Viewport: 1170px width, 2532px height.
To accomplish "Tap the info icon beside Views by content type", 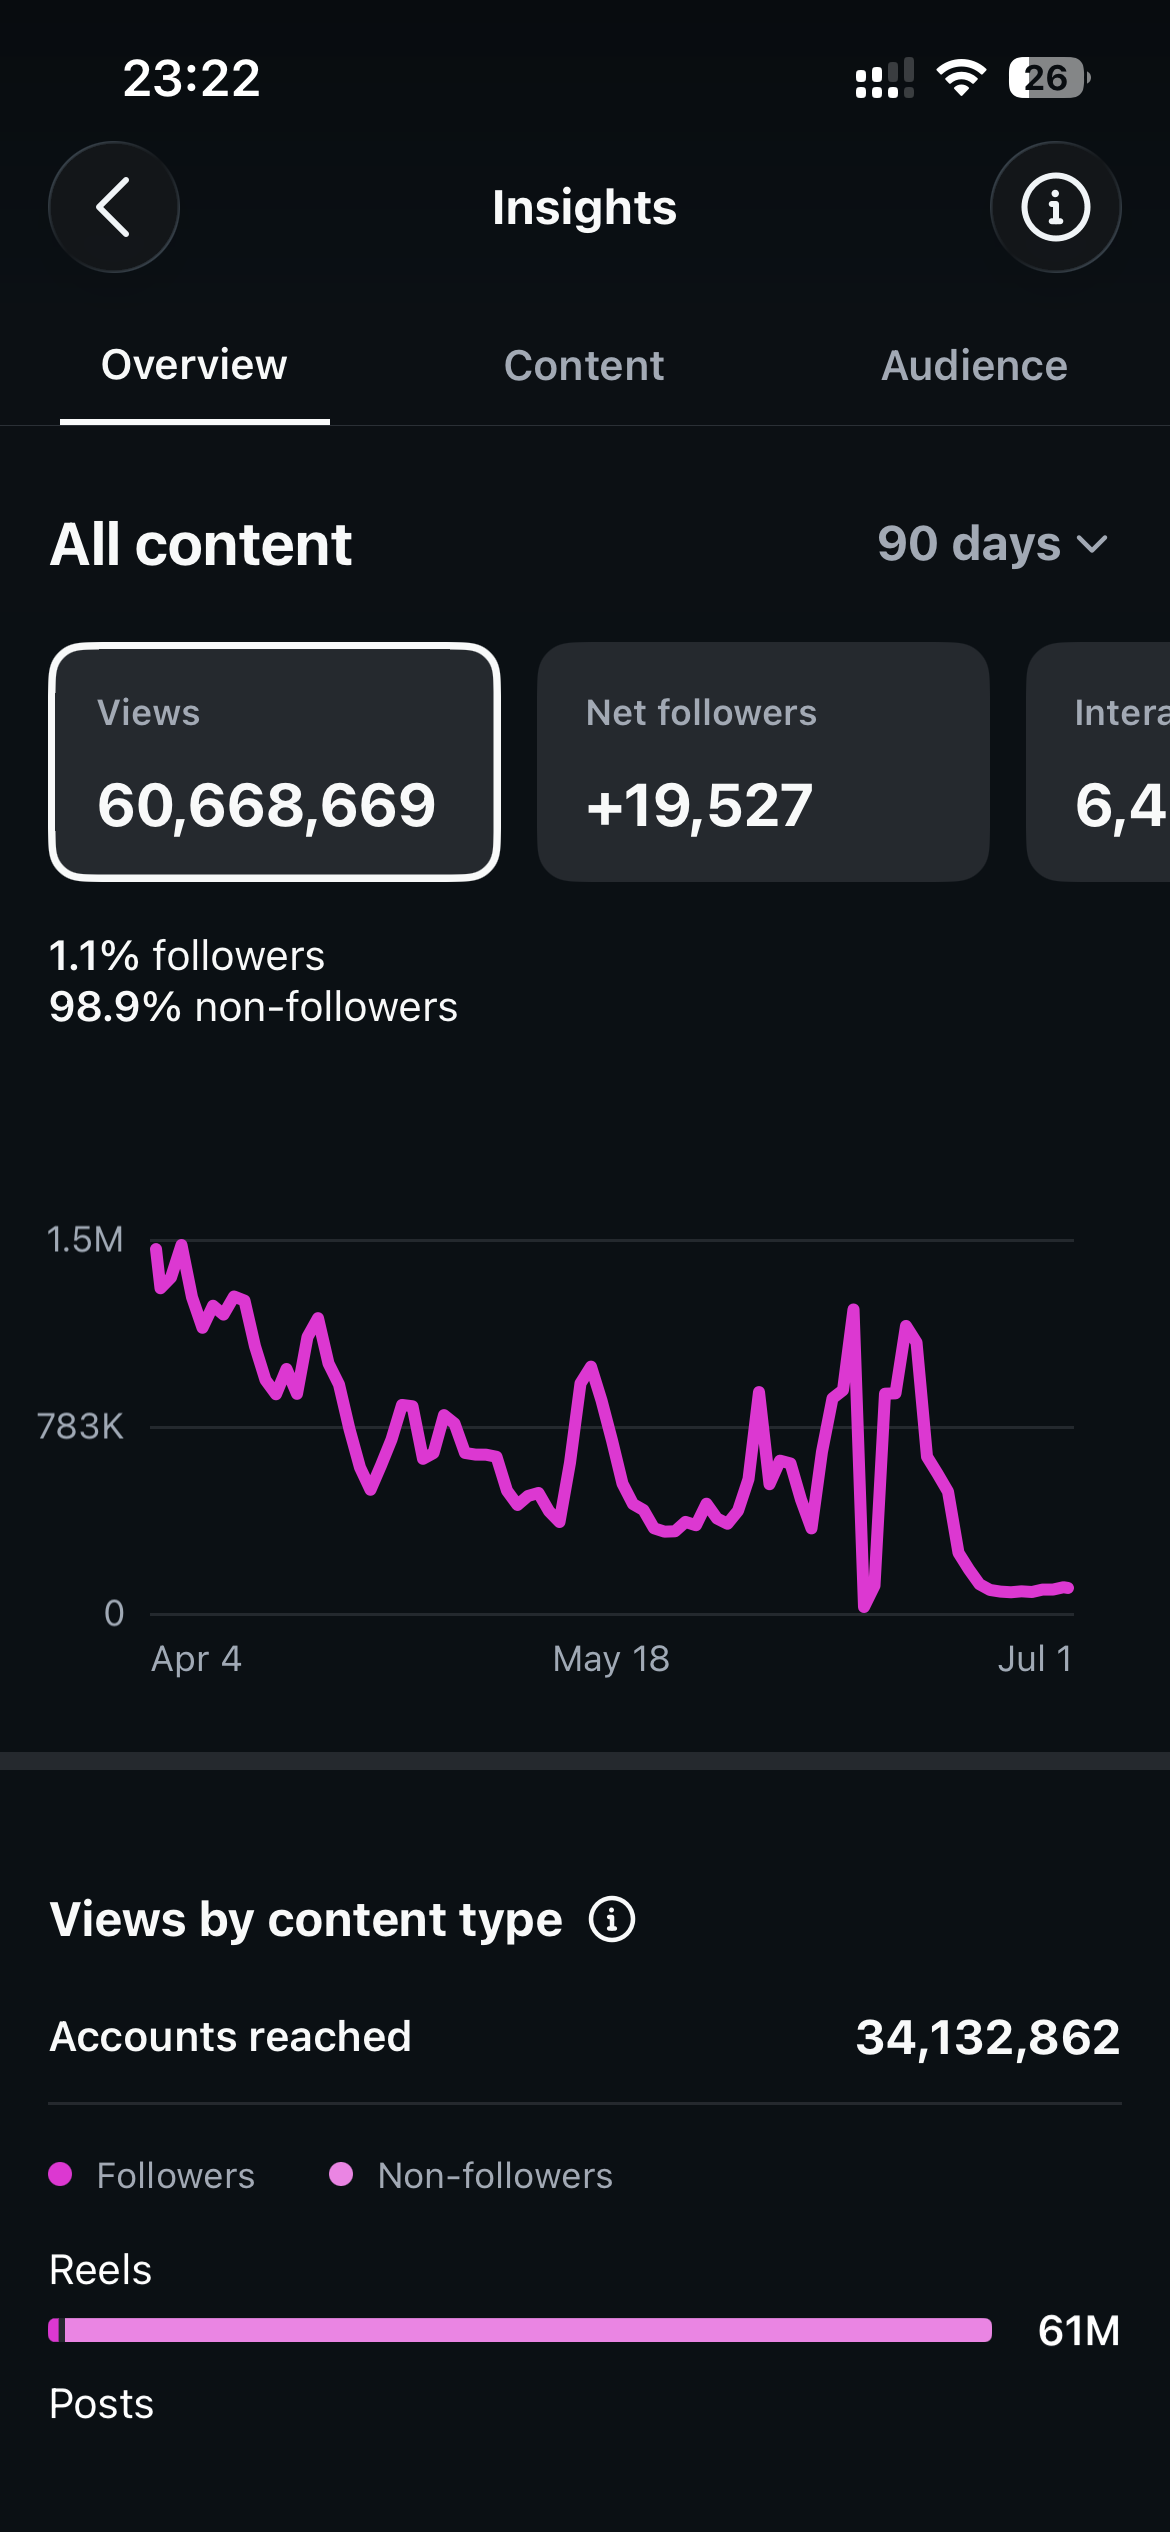I will click(x=612, y=1919).
